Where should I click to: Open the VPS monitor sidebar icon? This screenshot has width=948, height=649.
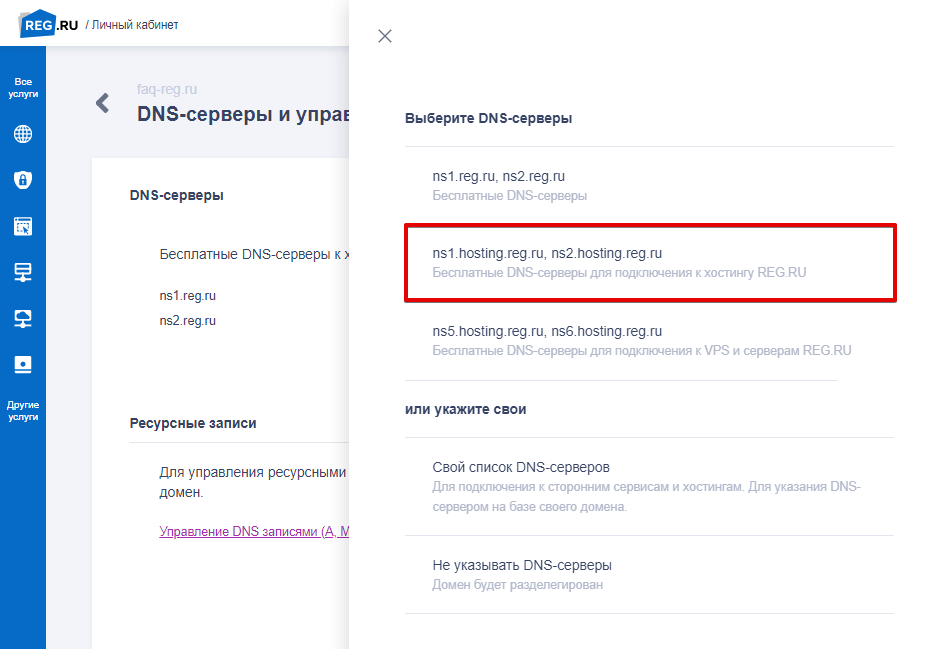coord(23,318)
